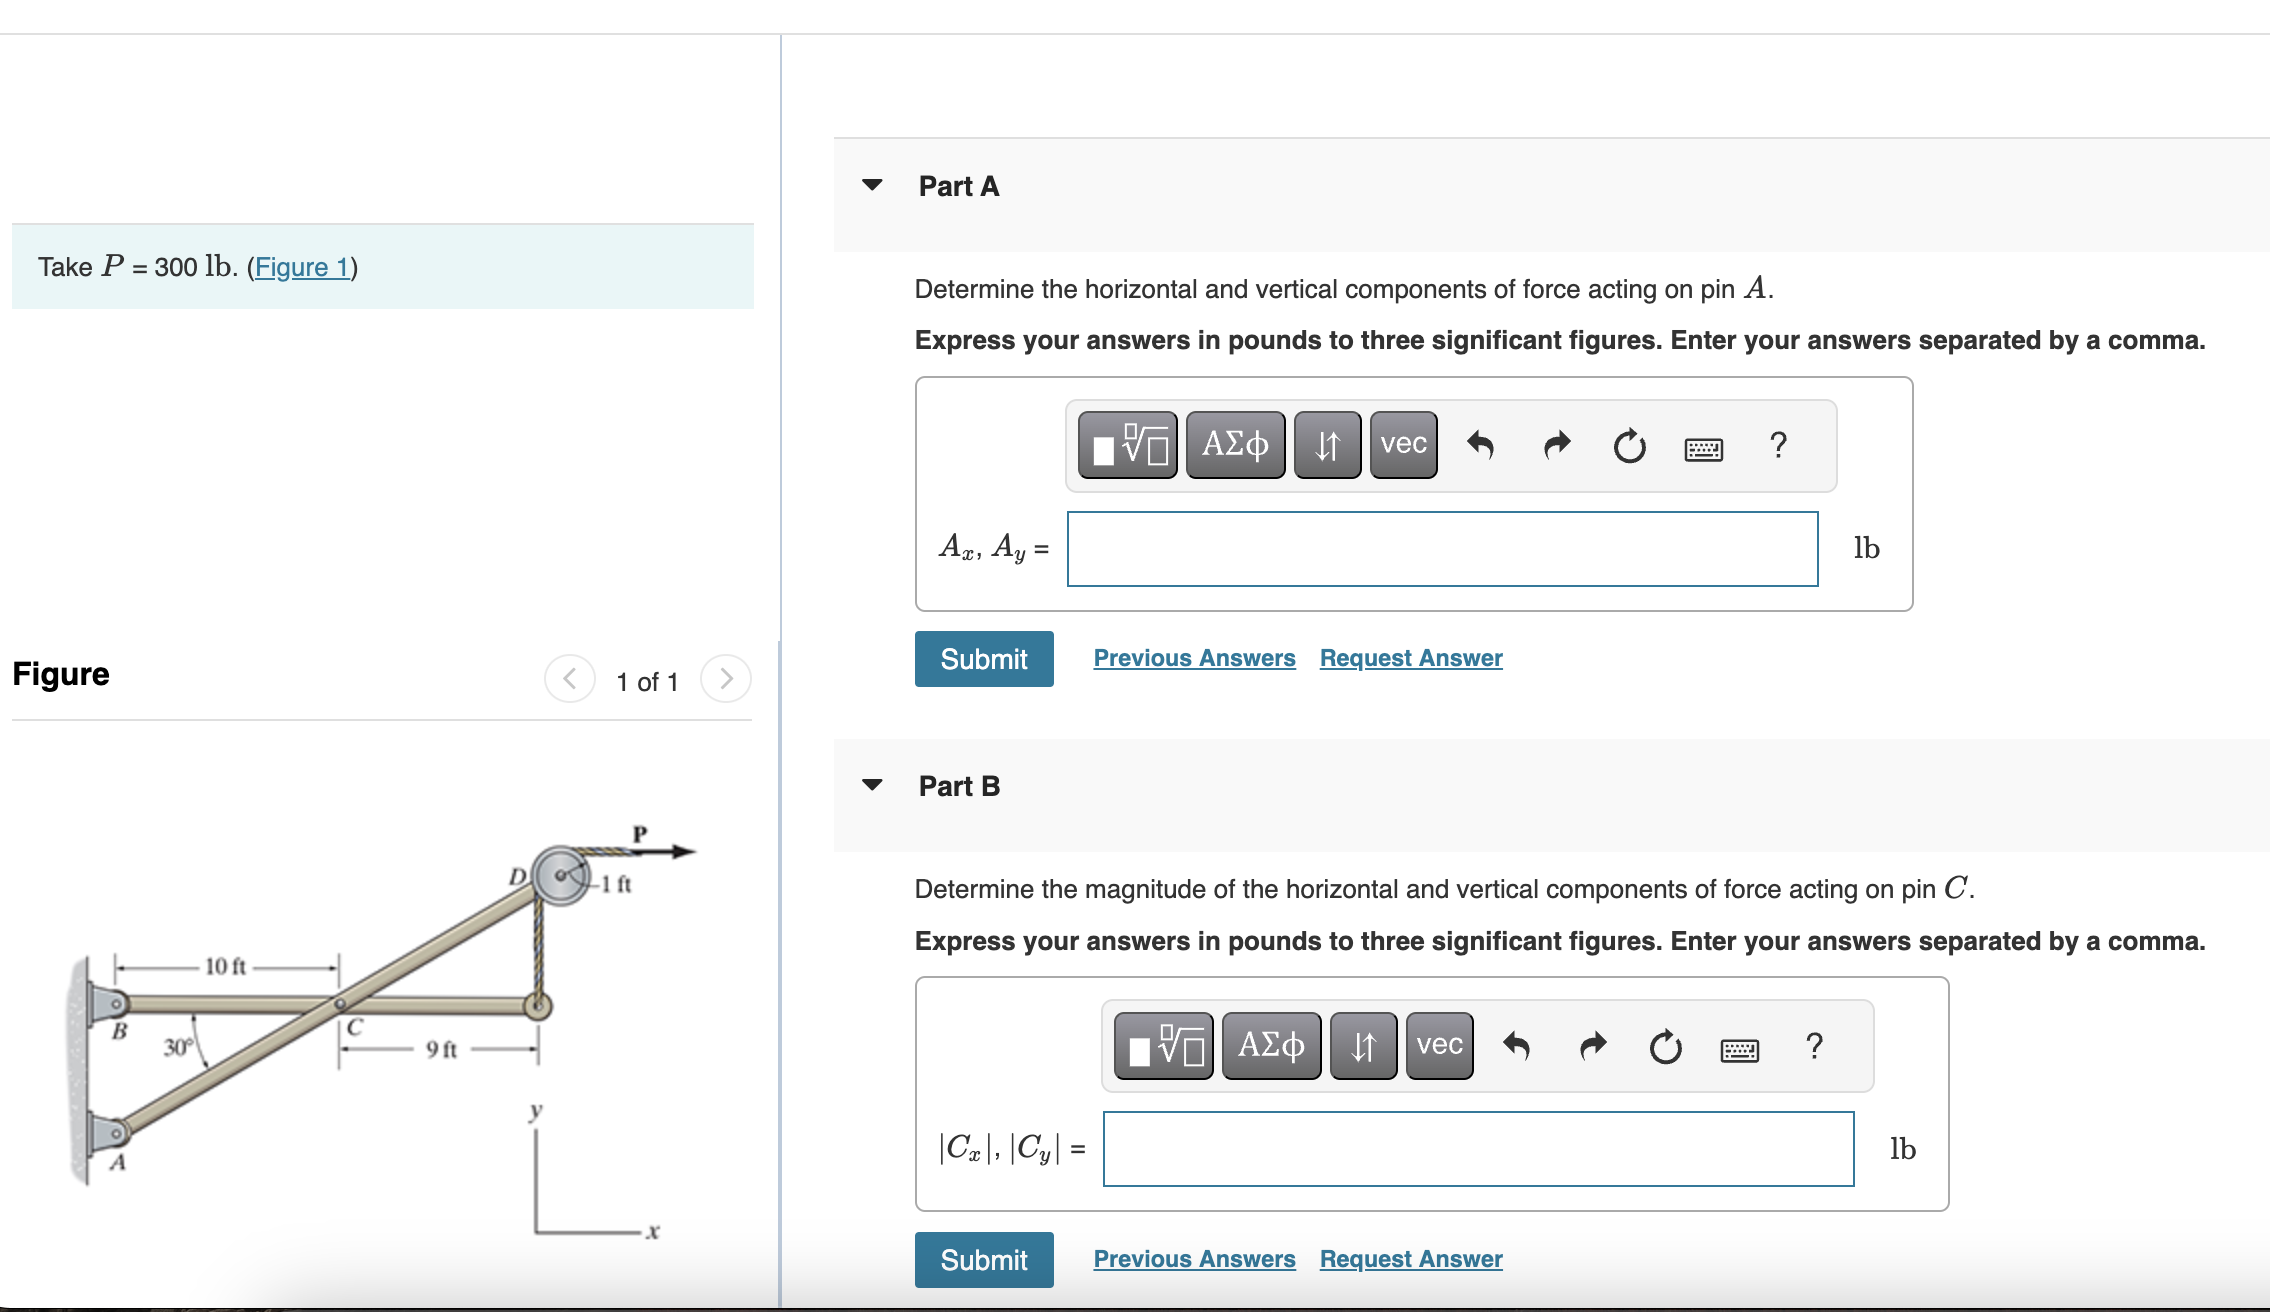This screenshot has width=2270, height=1312.
Task: Click the Ax, Ay answer input field
Action: 1442,549
